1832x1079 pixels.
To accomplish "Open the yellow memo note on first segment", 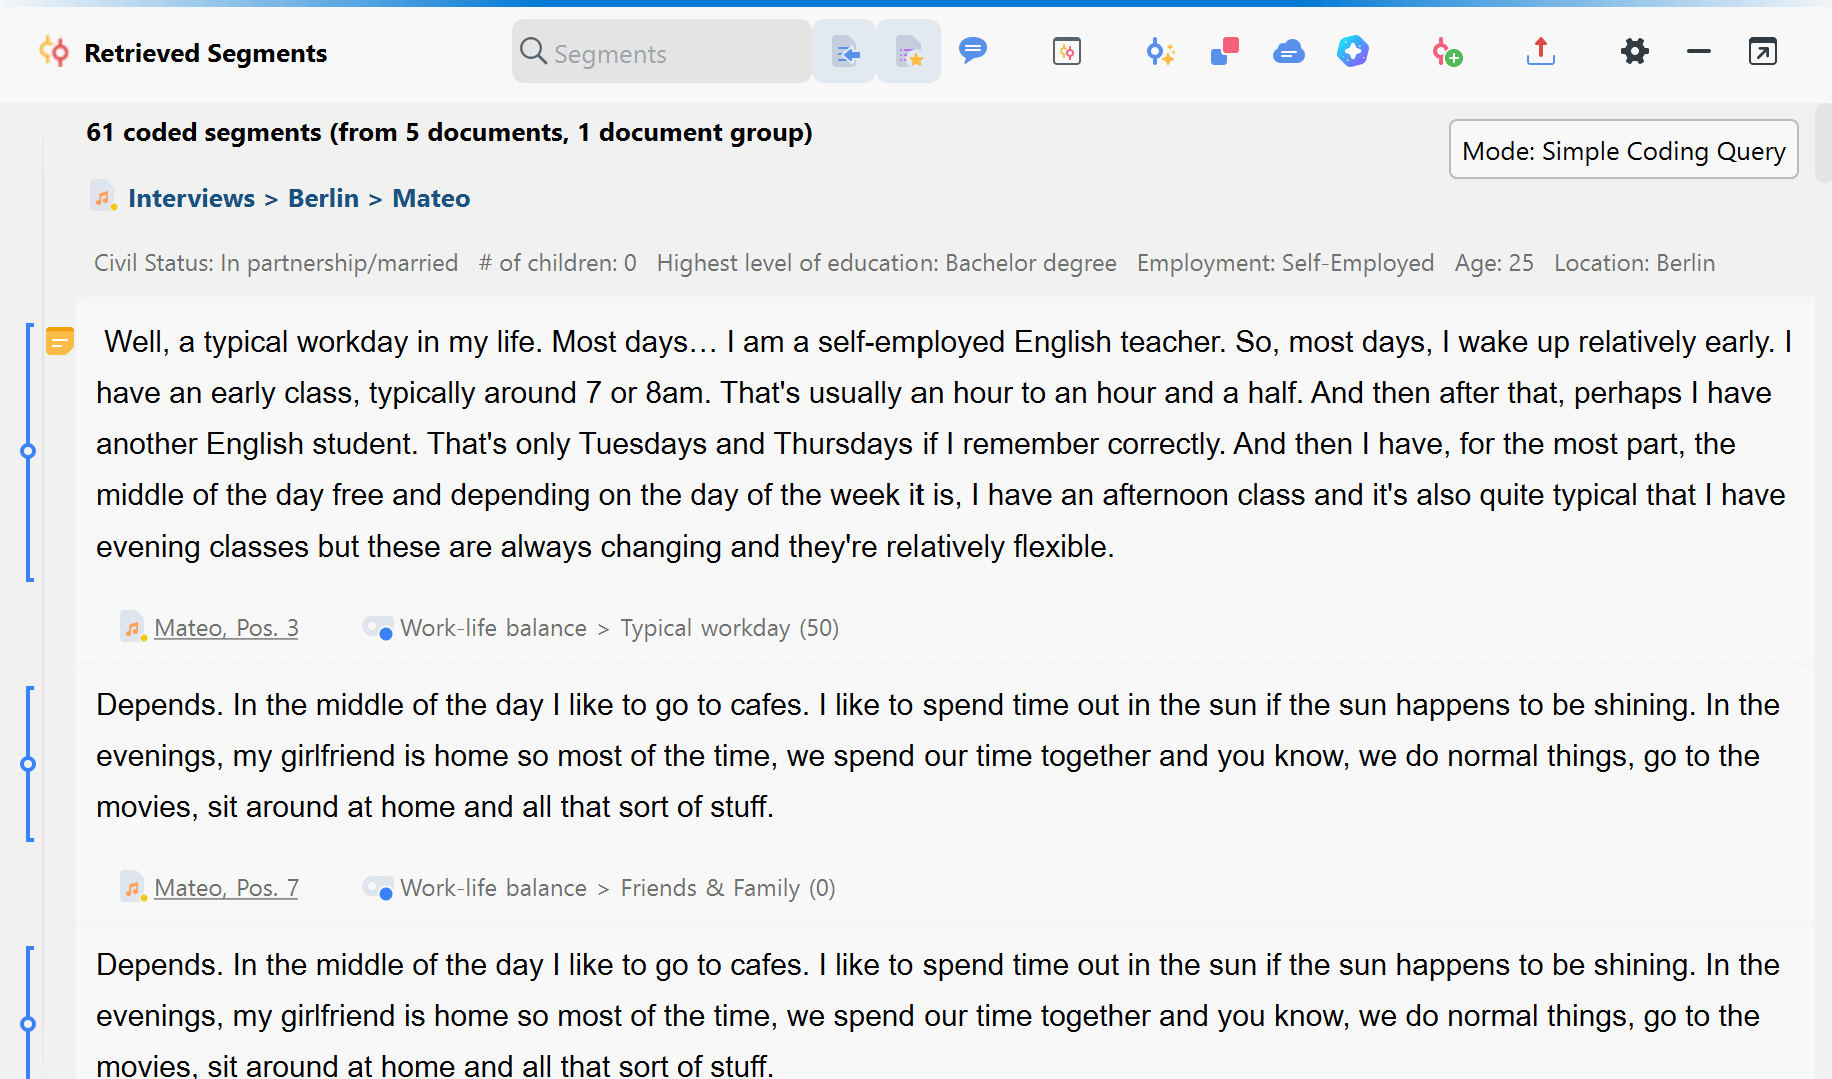I will click(60, 342).
